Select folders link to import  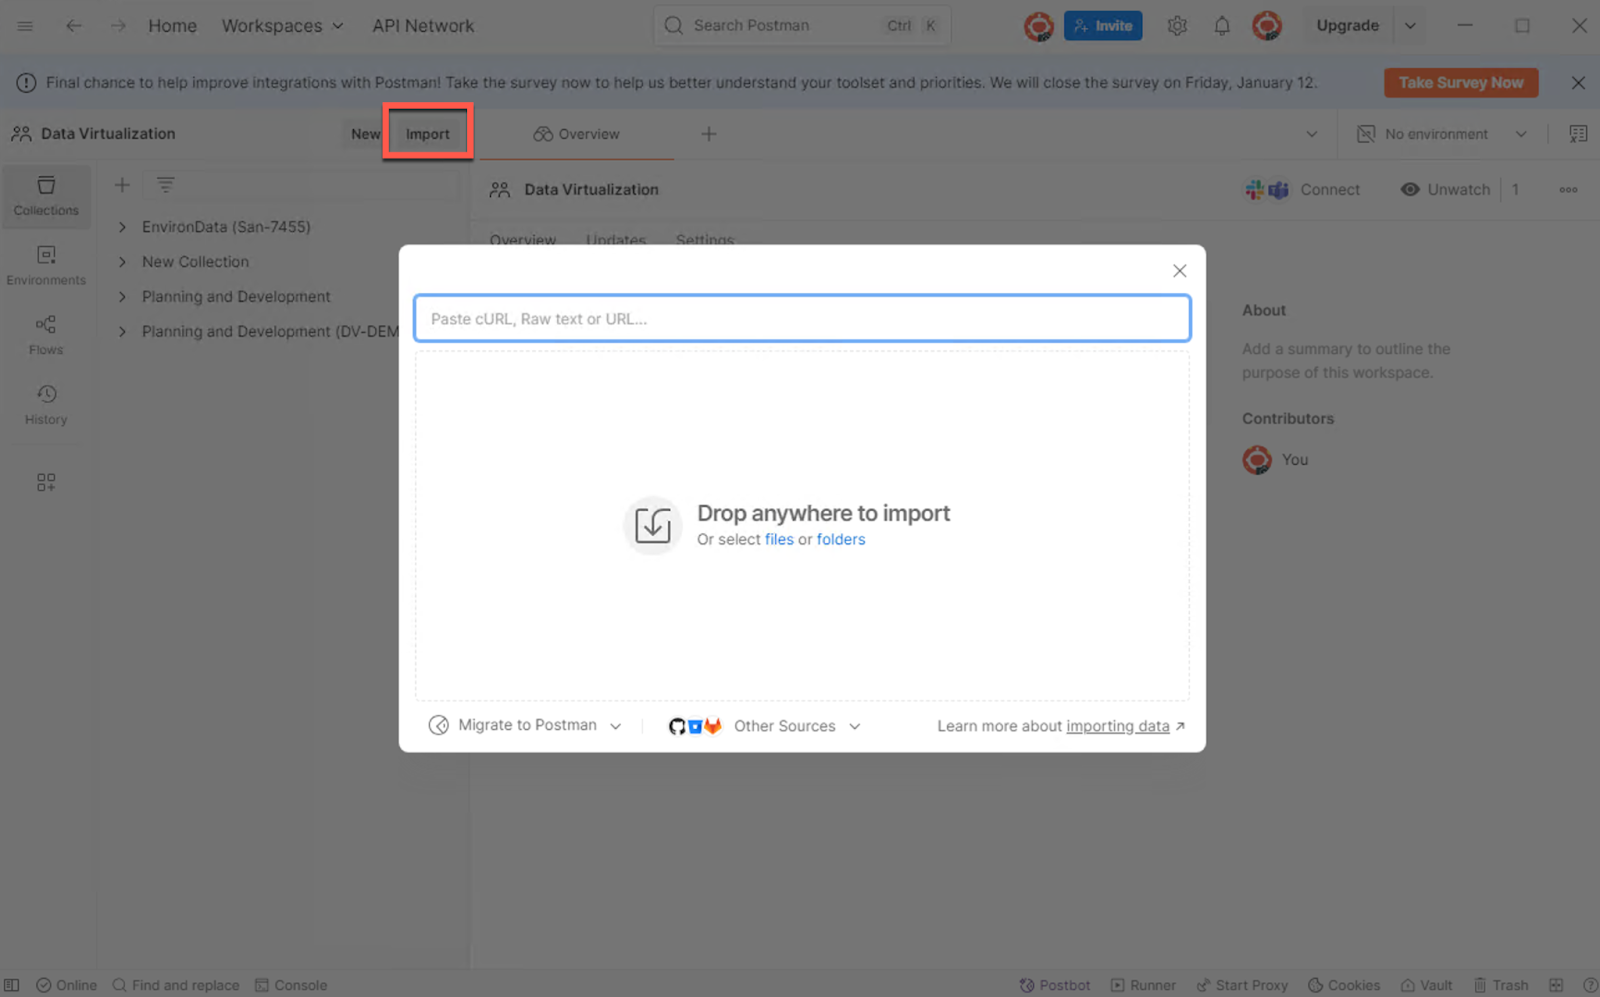841,540
